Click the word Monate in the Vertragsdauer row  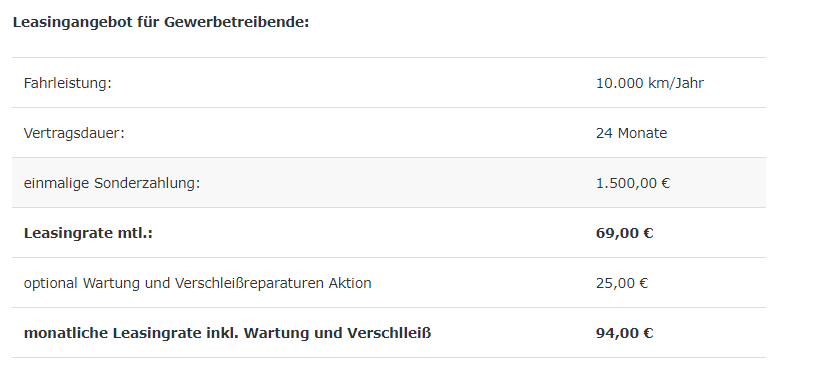[642, 133]
